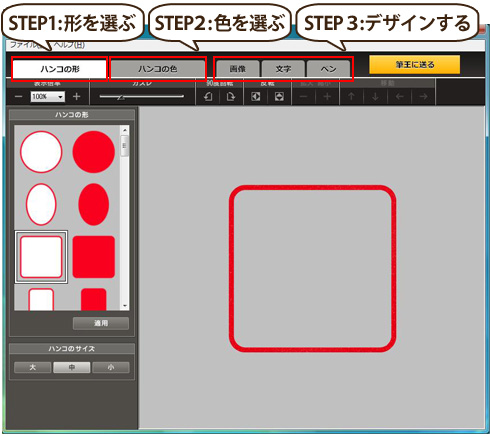Click the move left arrow icon
The image size is (490, 436).
click(x=400, y=97)
